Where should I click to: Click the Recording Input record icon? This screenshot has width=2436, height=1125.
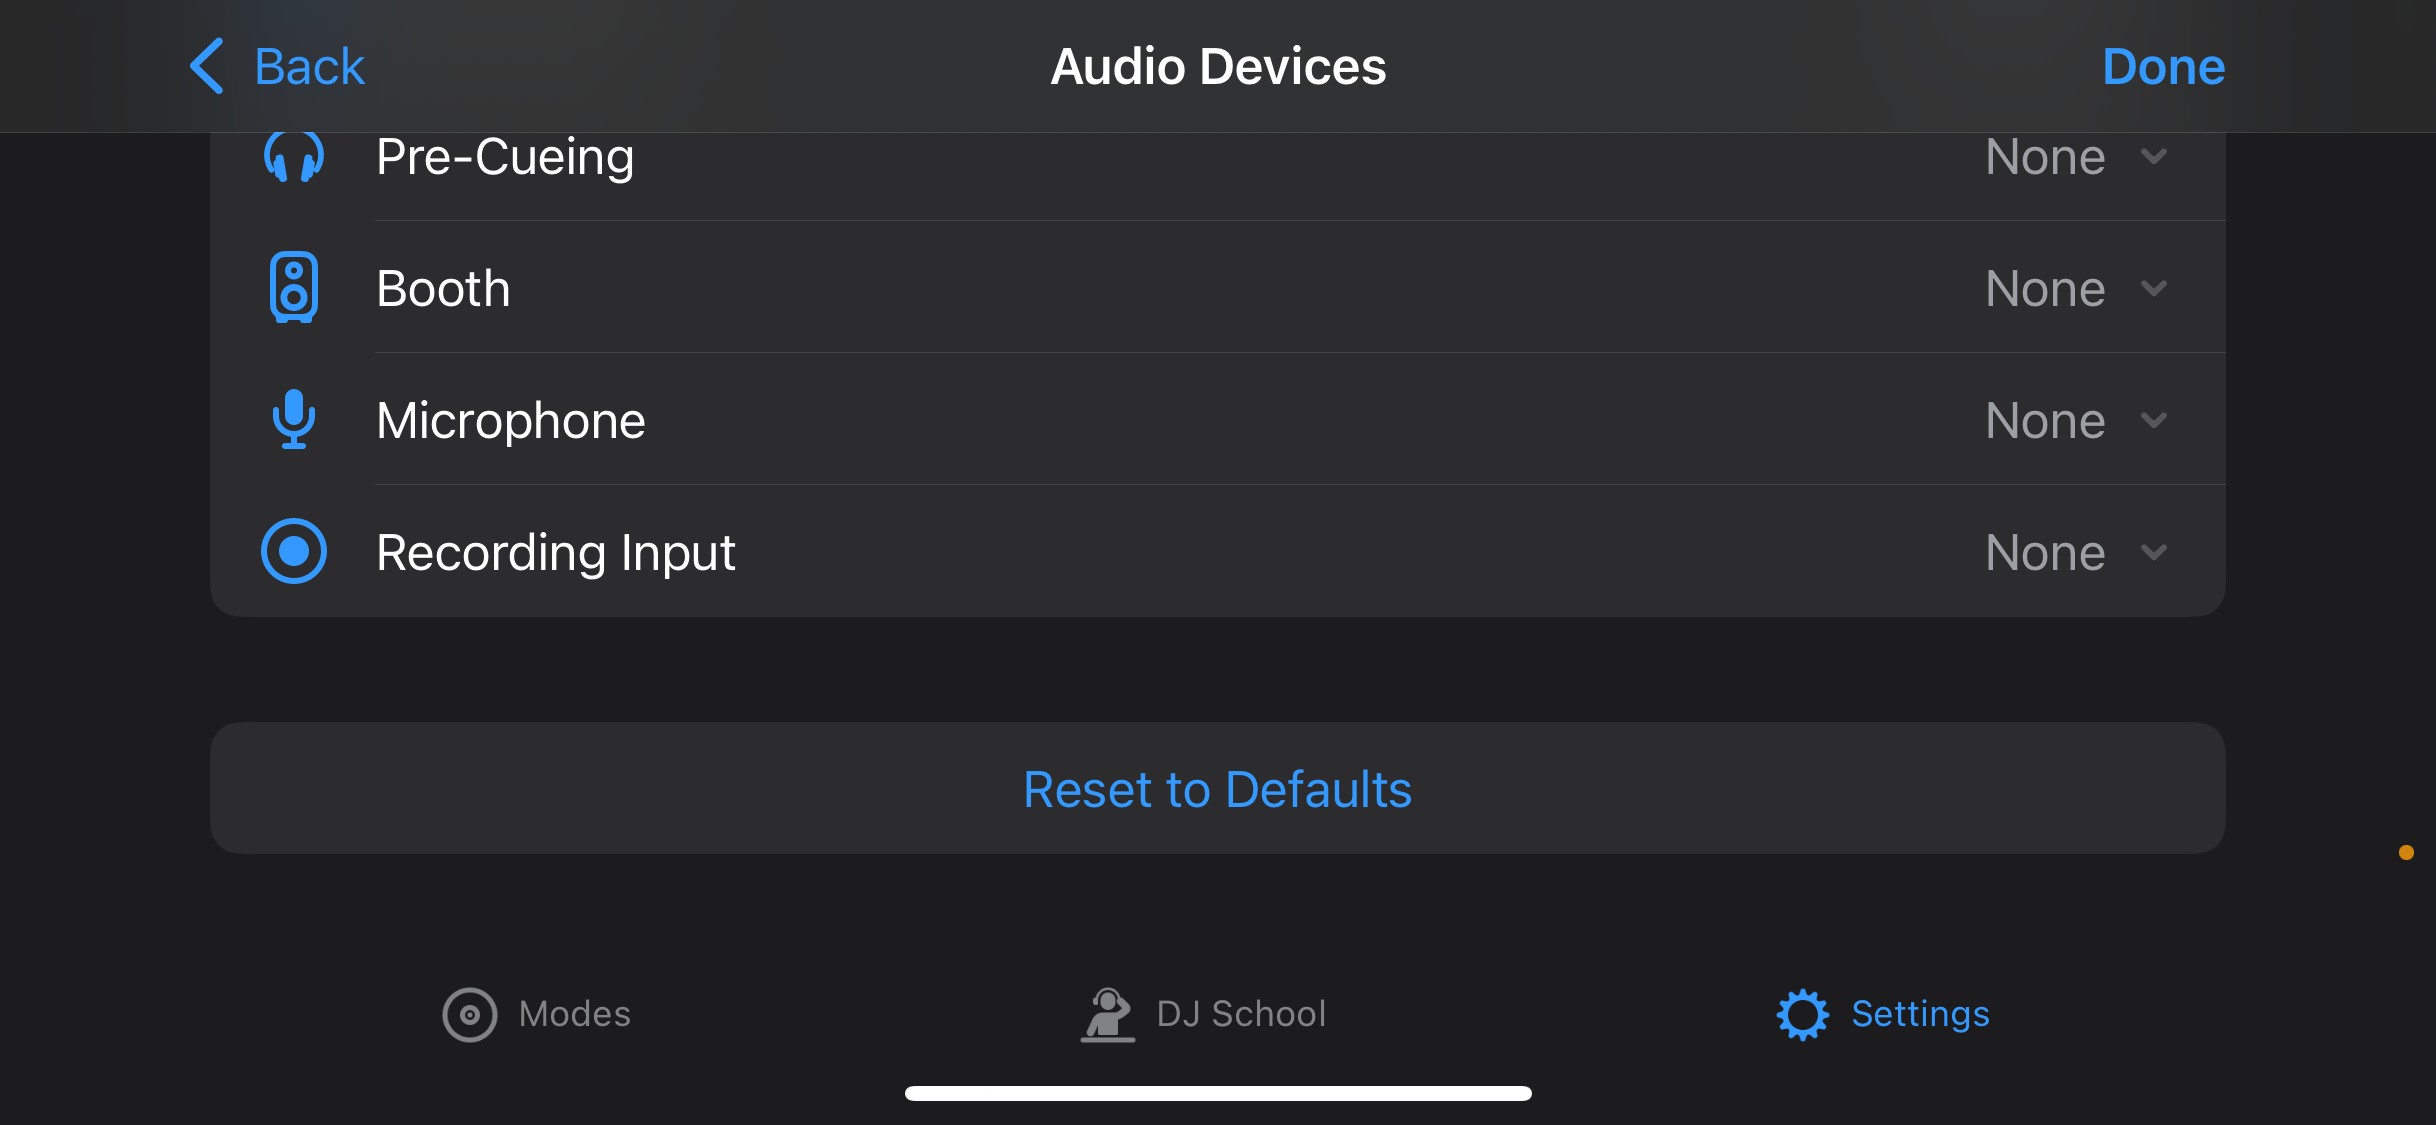(293, 551)
